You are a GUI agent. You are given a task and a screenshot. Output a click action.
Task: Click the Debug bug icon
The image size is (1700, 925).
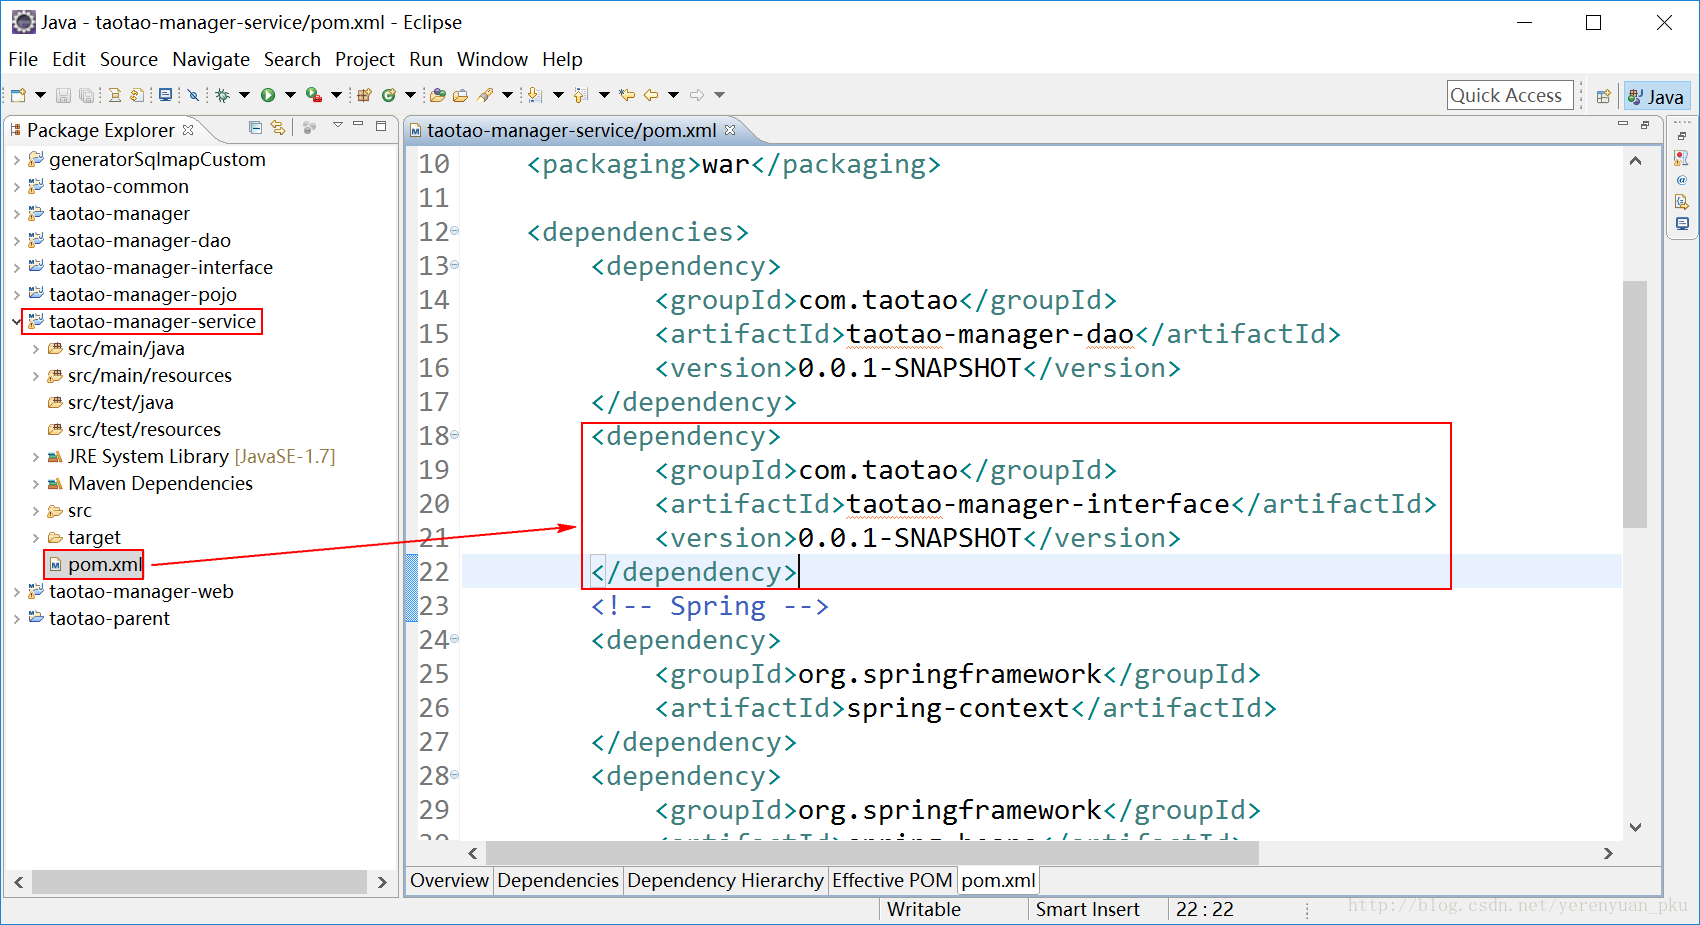(222, 95)
